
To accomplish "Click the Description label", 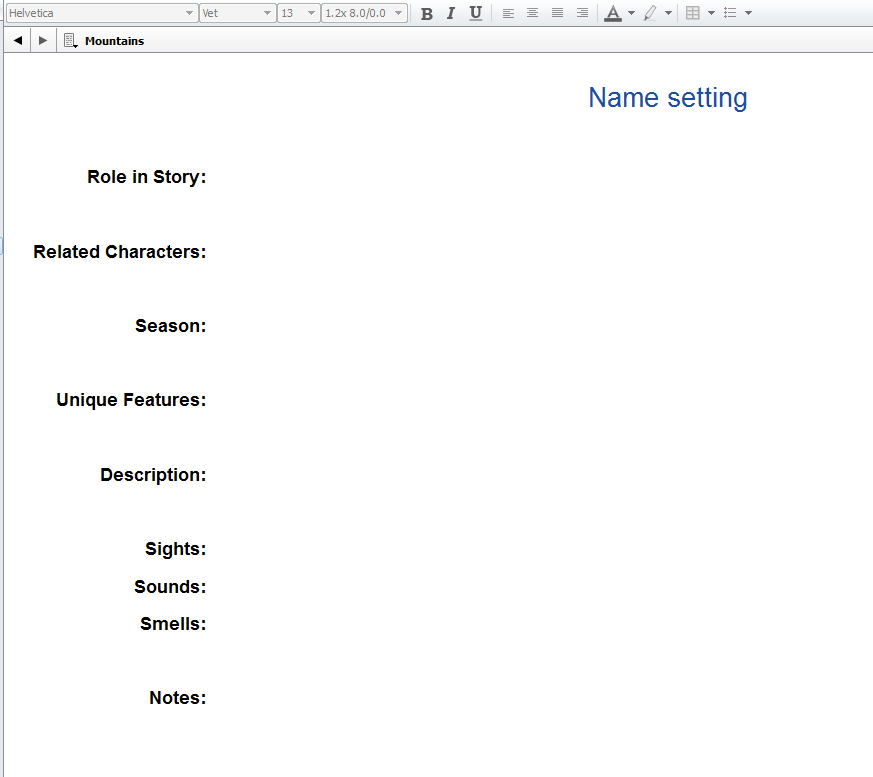I will click(x=153, y=475).
